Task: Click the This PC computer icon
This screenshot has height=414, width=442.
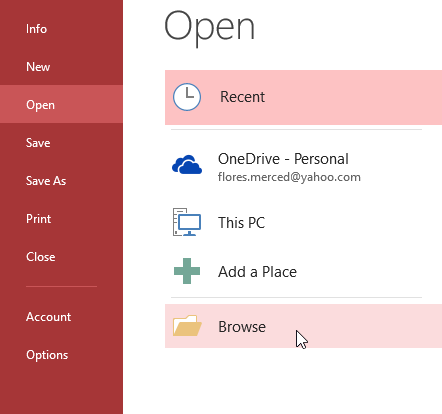Action: click(x=187, y=222)
